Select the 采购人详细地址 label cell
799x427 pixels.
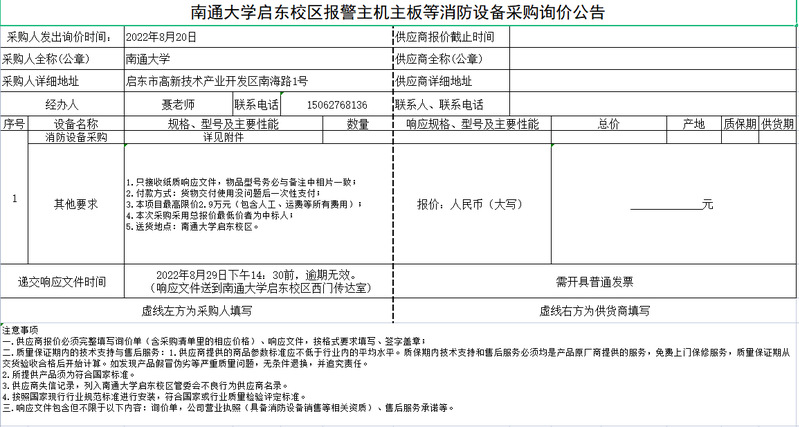pos(62,81)
